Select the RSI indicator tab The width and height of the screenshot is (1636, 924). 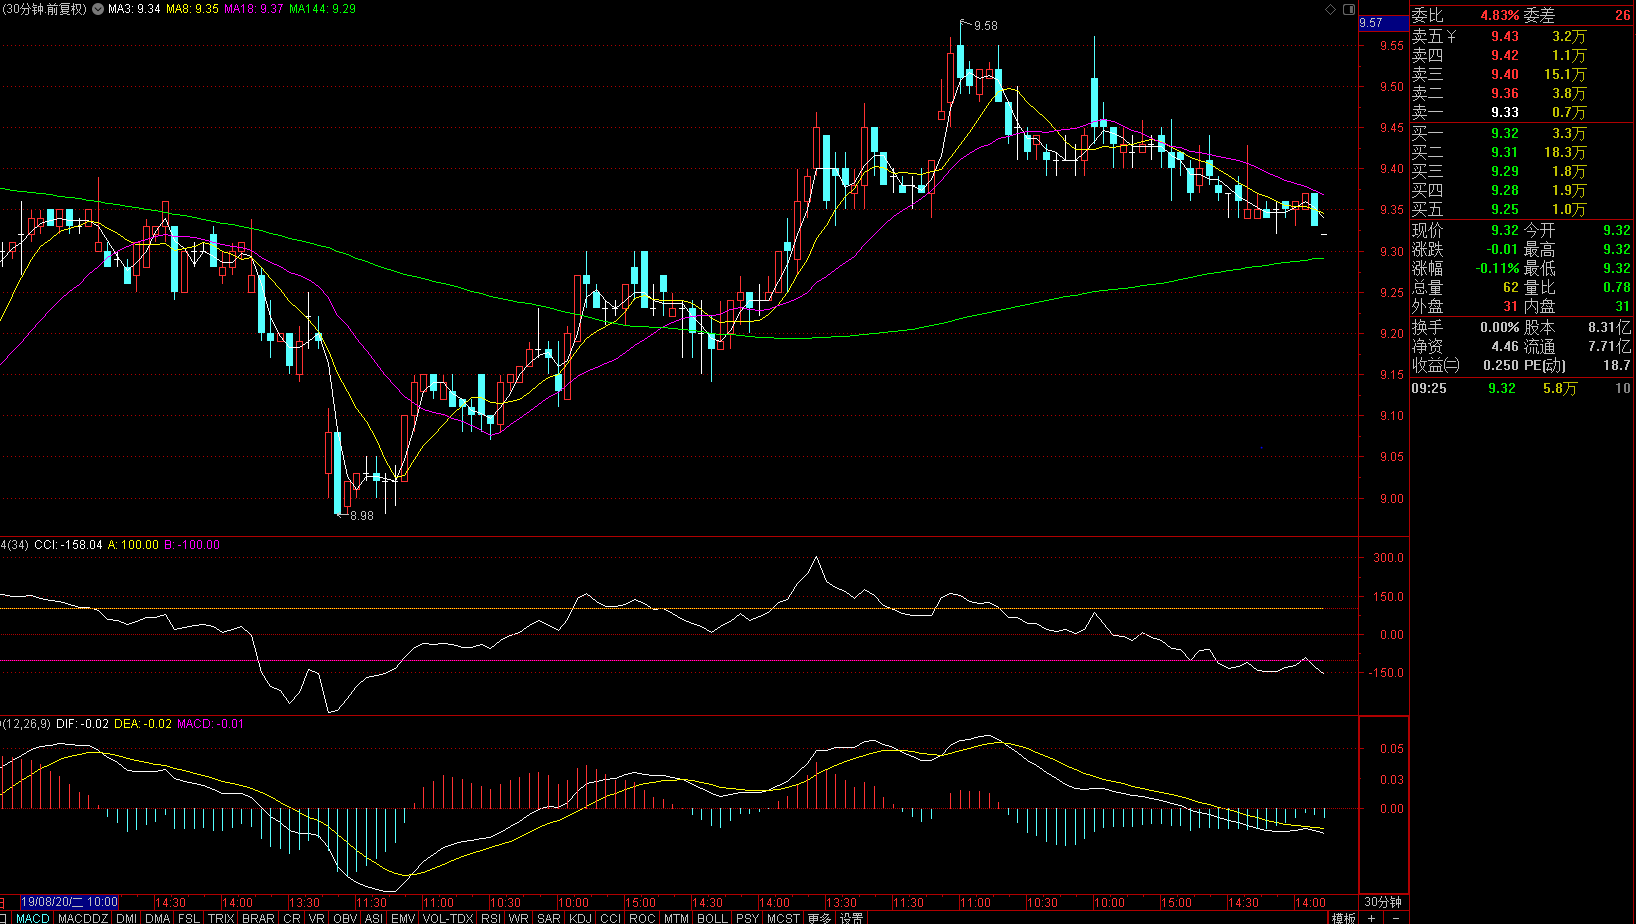coord(491,918)
